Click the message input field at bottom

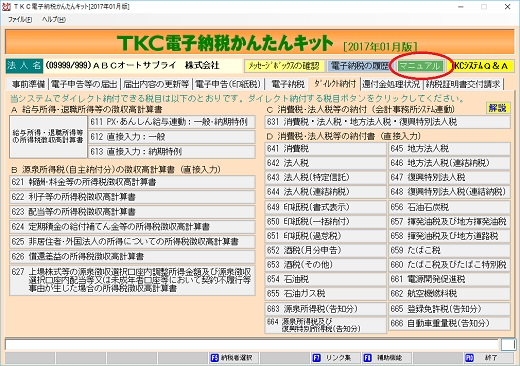point(252,345)
